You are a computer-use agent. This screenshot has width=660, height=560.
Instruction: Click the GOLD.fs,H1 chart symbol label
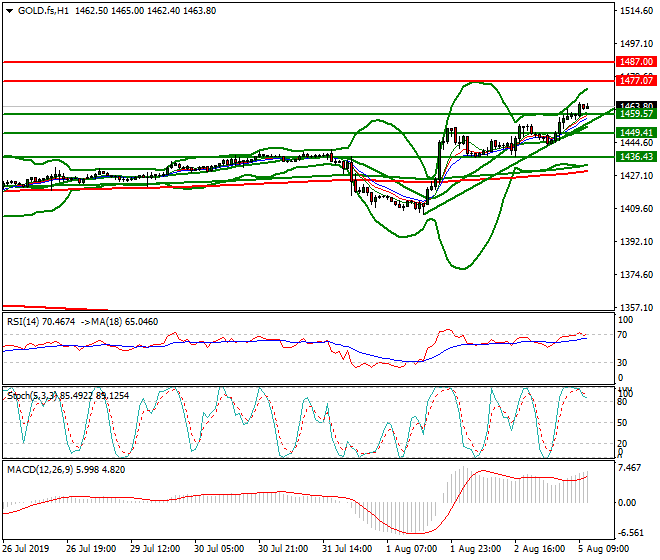42,10
